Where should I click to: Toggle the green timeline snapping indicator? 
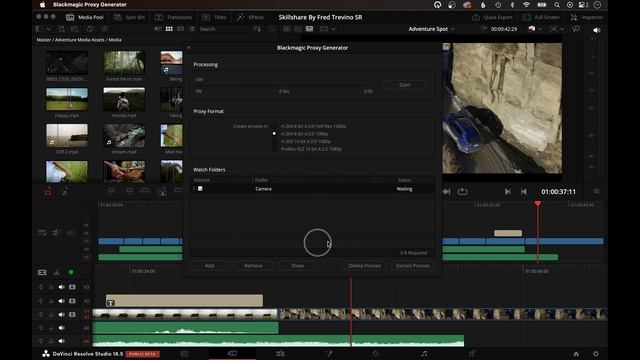tap(71, 272)
